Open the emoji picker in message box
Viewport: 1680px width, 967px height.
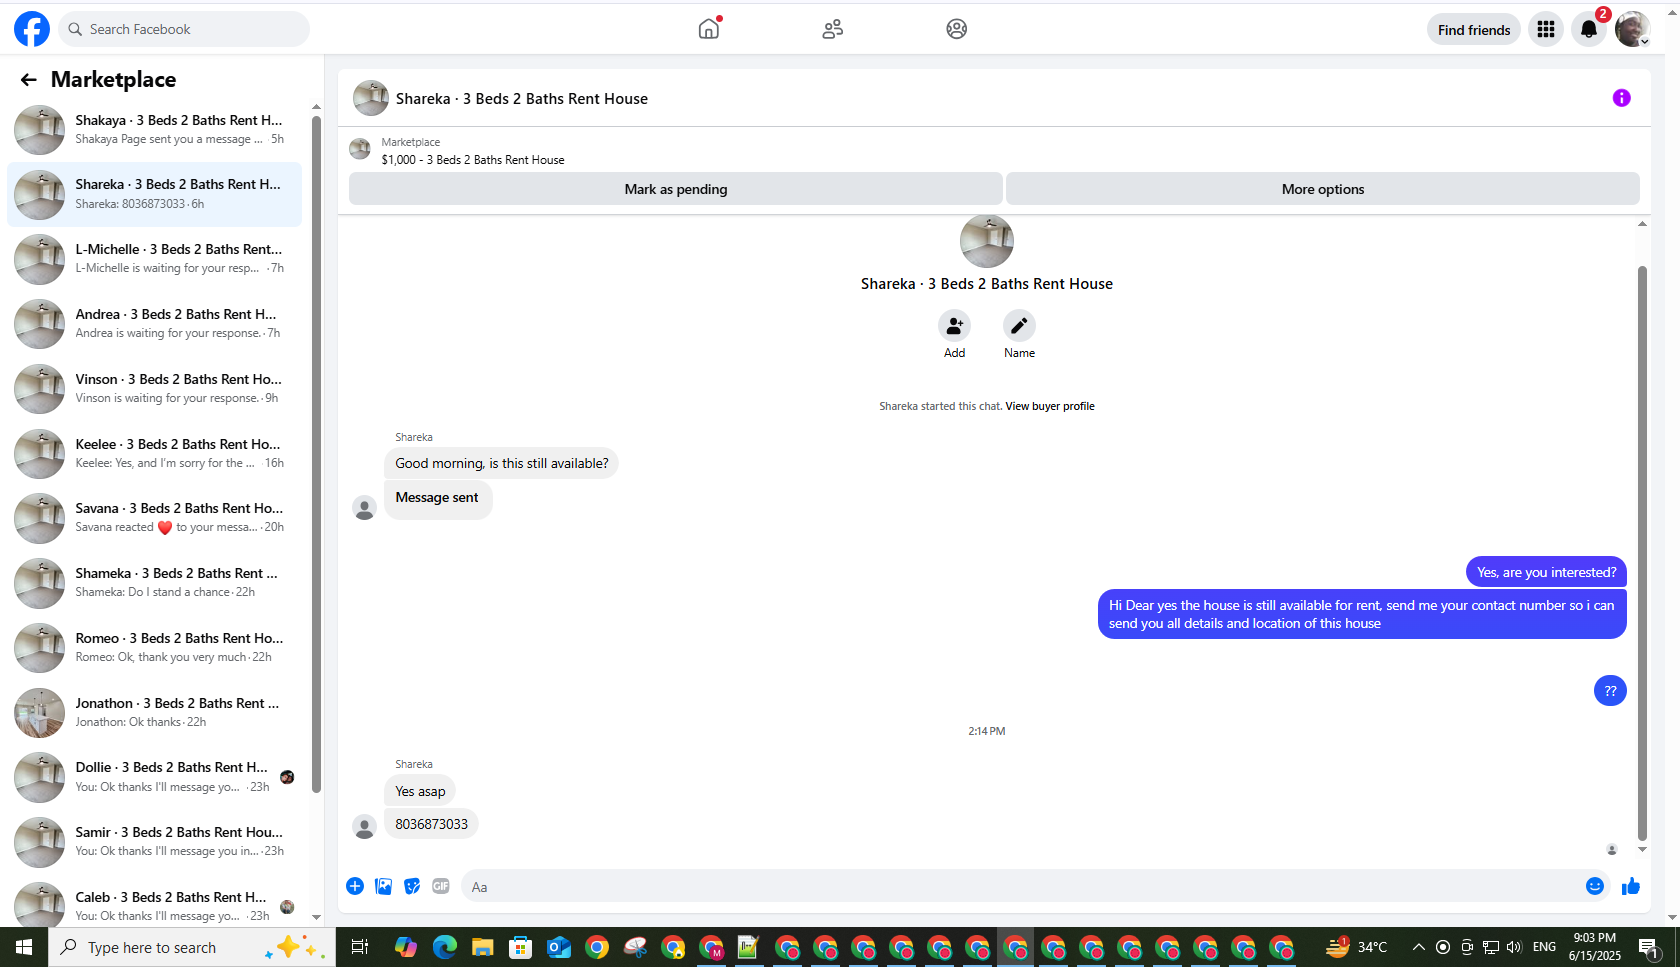(1595, 886)
